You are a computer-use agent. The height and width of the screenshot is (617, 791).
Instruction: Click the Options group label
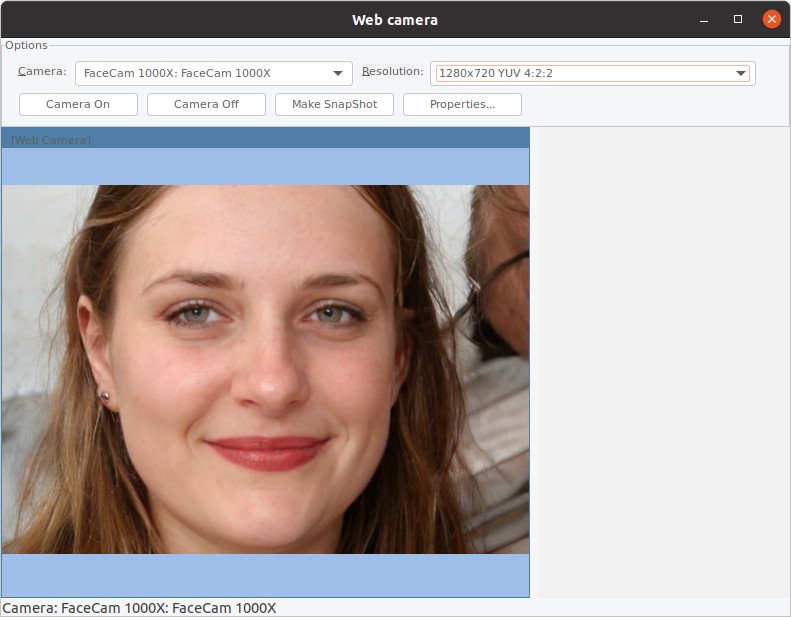pyautogui.click(x=26, y=45)
